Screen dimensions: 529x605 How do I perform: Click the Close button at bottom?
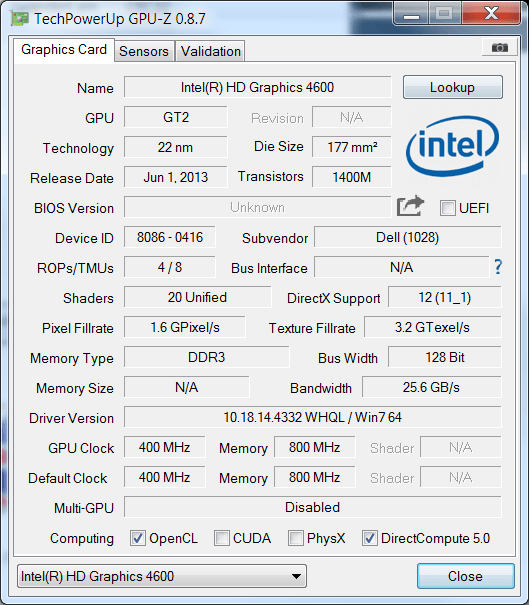[x=465, y=576]
